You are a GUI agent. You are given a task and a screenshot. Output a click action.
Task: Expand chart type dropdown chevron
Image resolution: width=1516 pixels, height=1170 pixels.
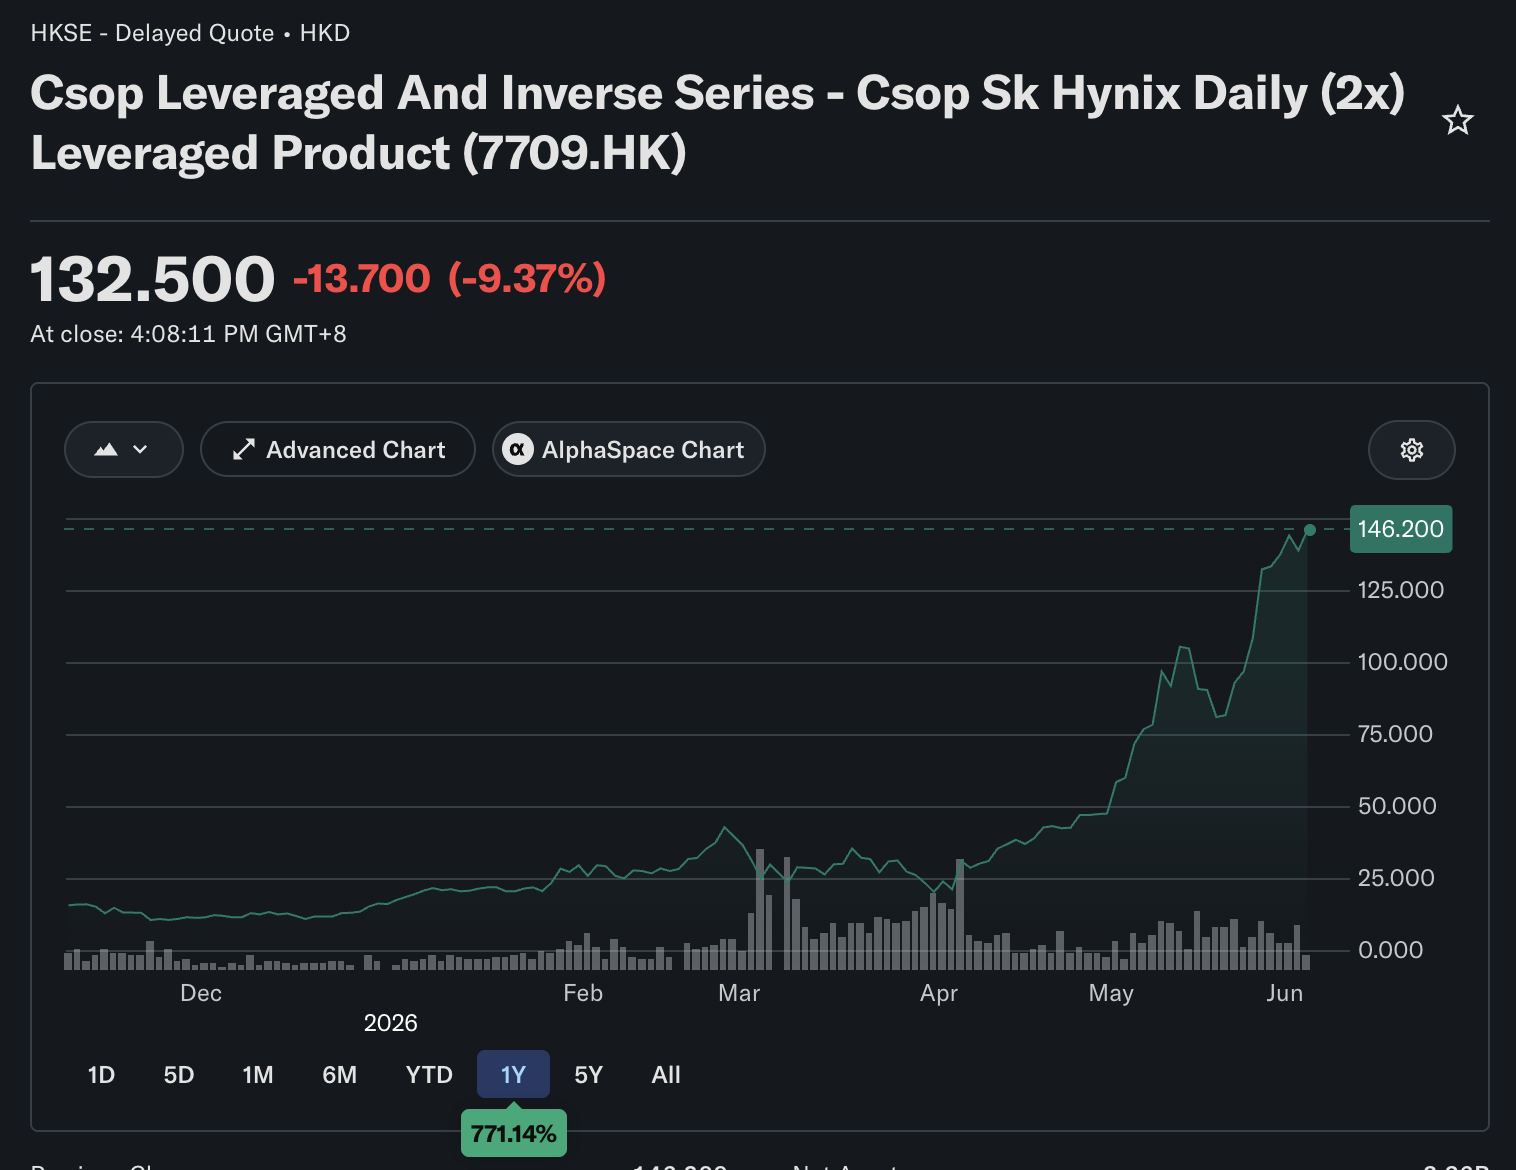tap(140, 450)
